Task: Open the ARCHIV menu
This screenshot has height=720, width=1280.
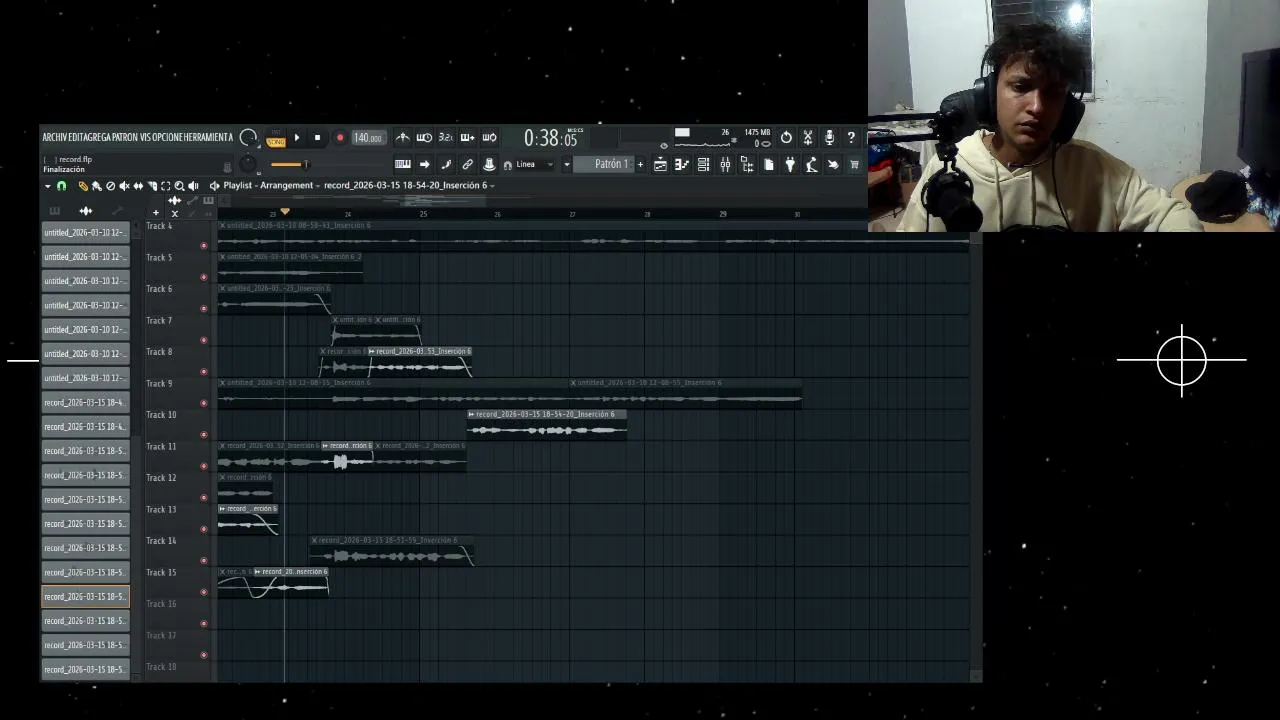Action: click(x=55, y=137)
